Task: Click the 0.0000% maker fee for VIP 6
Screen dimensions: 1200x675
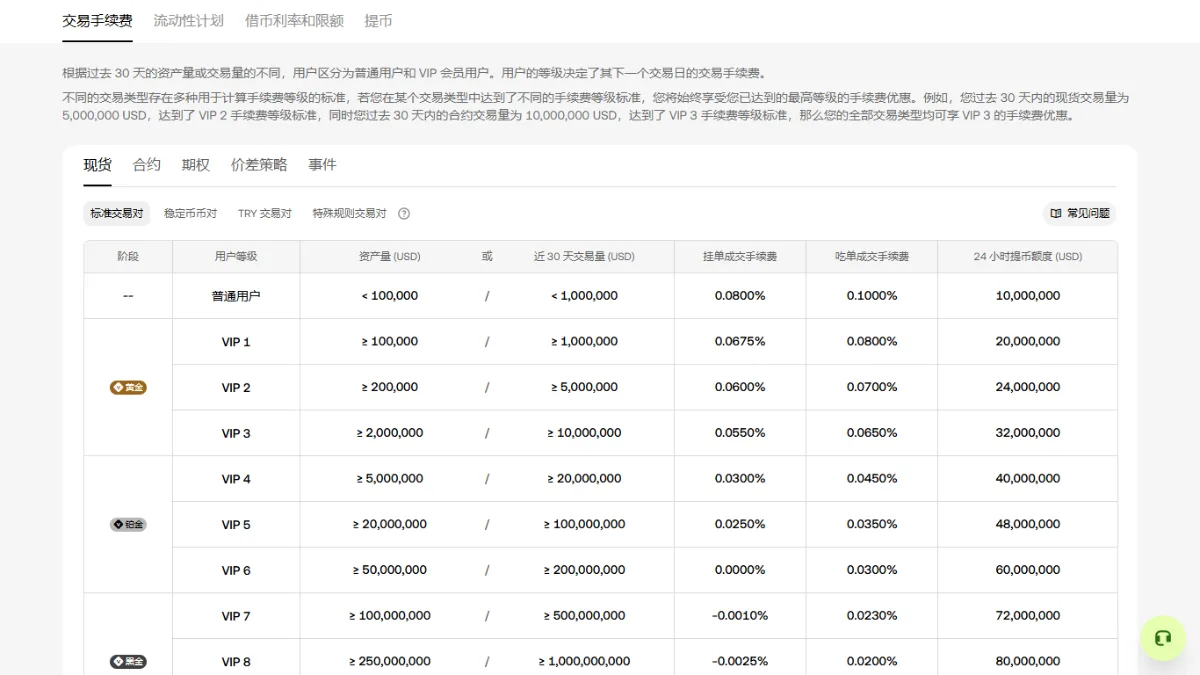Action: (x=740, y=570)
